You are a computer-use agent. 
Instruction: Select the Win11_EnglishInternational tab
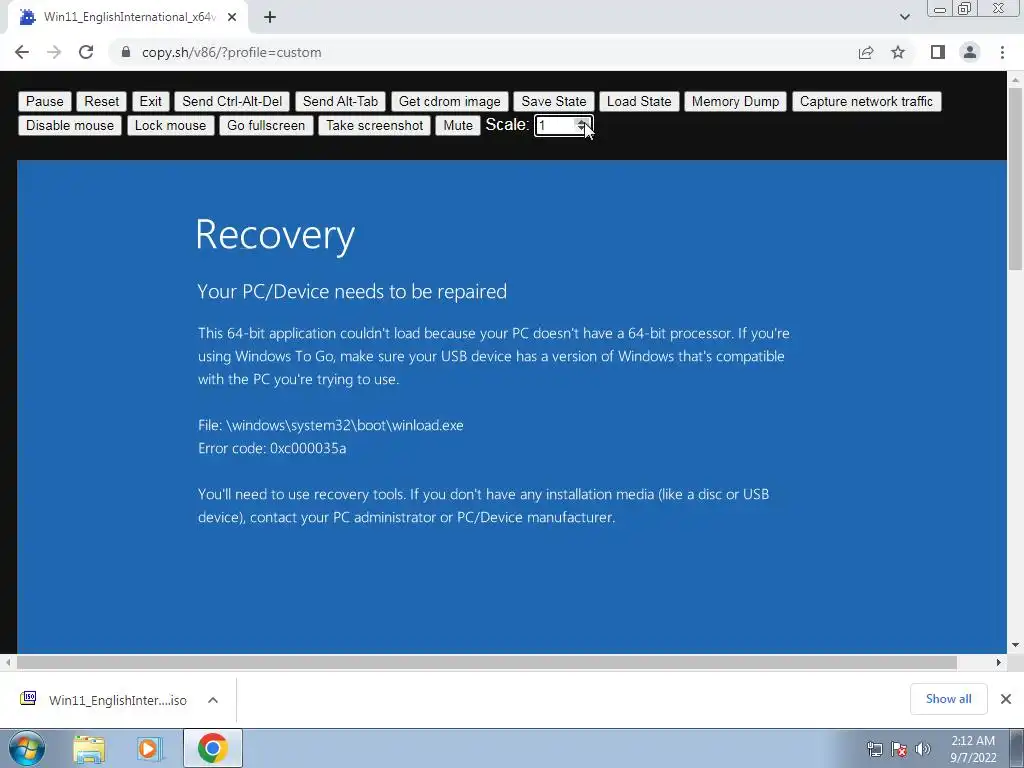point(128,17)
